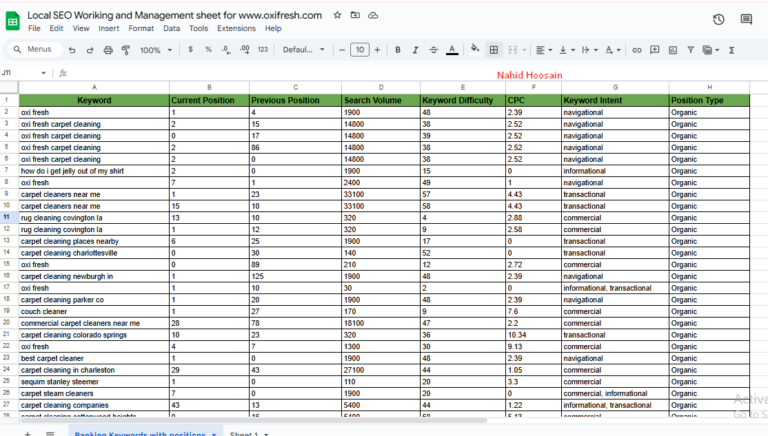Format as currency with dollar icon

pos(191,49)
